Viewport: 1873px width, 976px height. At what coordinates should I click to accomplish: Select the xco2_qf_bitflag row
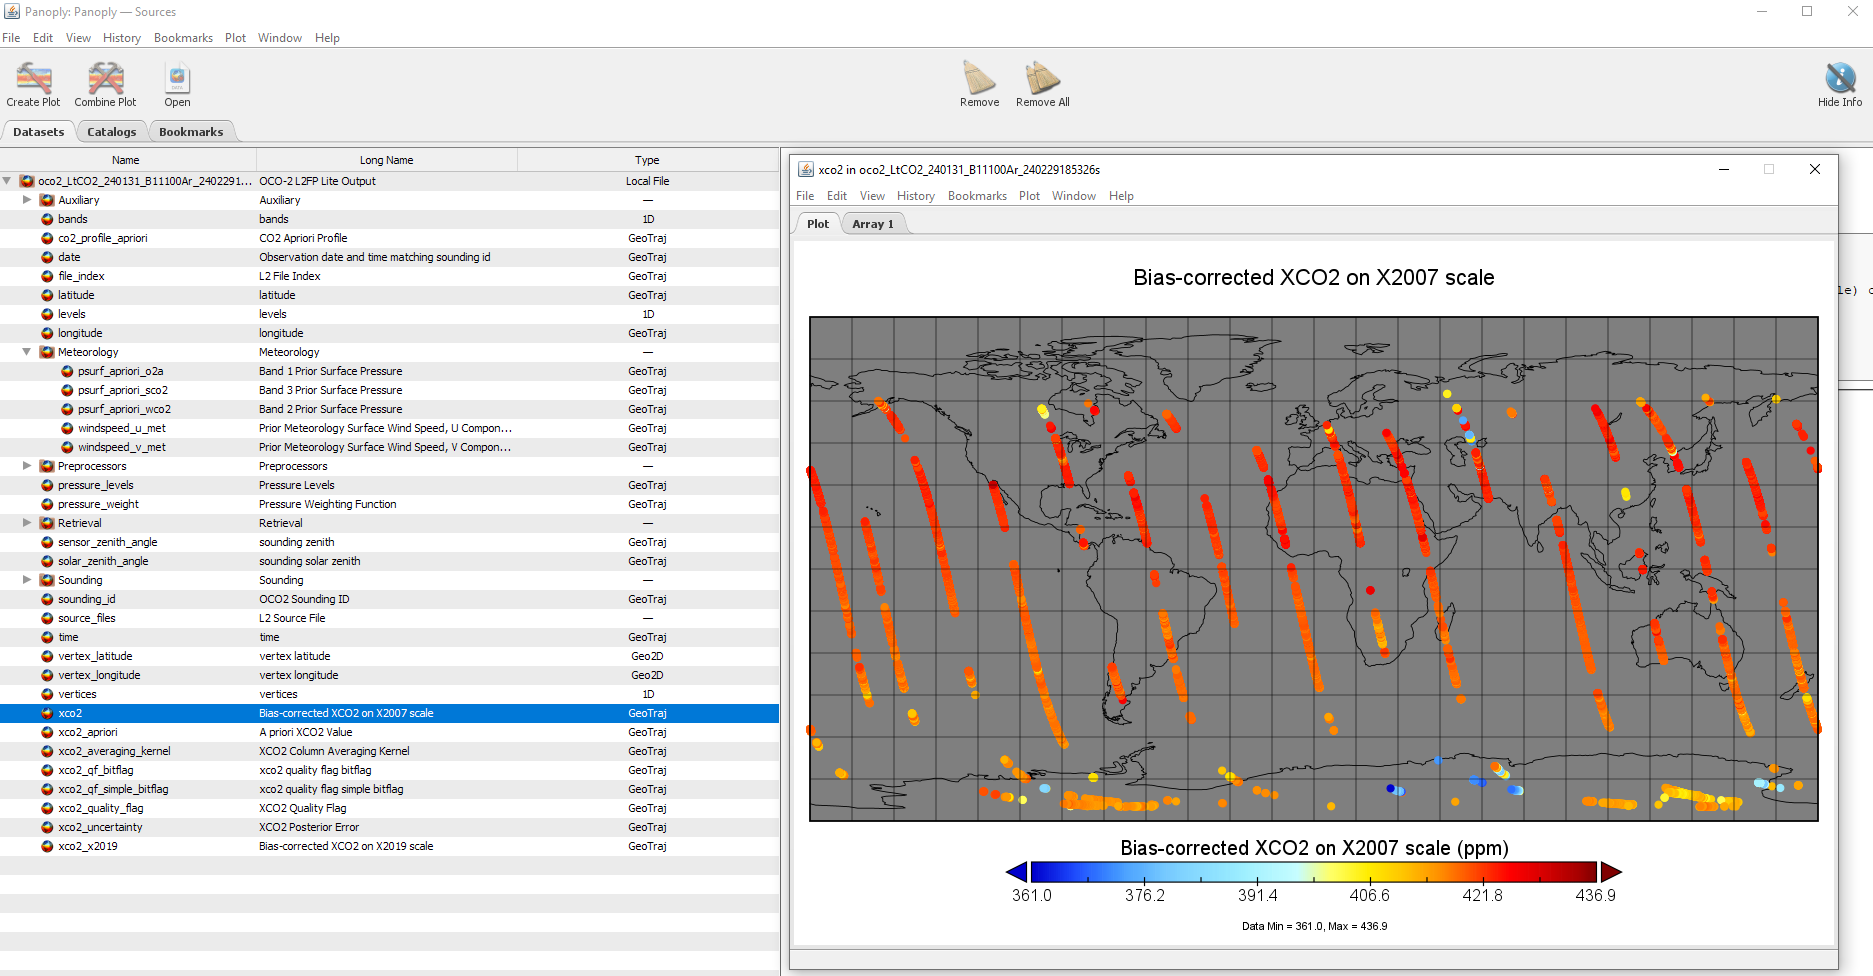tap(389, 770)
